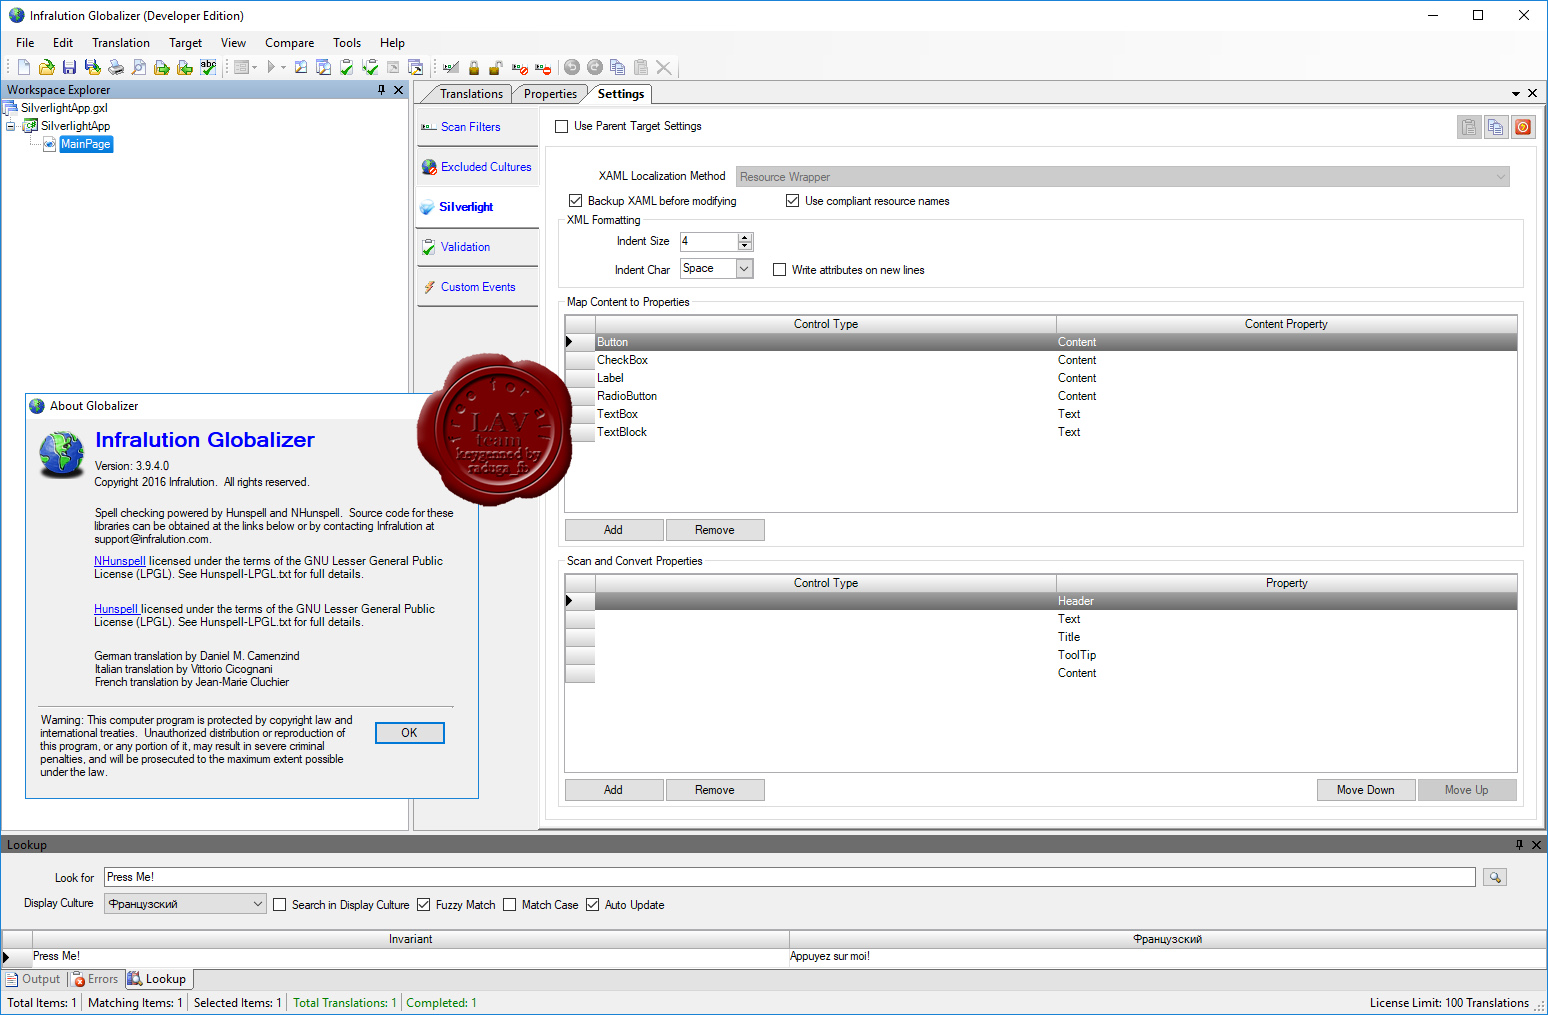Click the main toolbar Paste icon

click(x=641, y=67)
